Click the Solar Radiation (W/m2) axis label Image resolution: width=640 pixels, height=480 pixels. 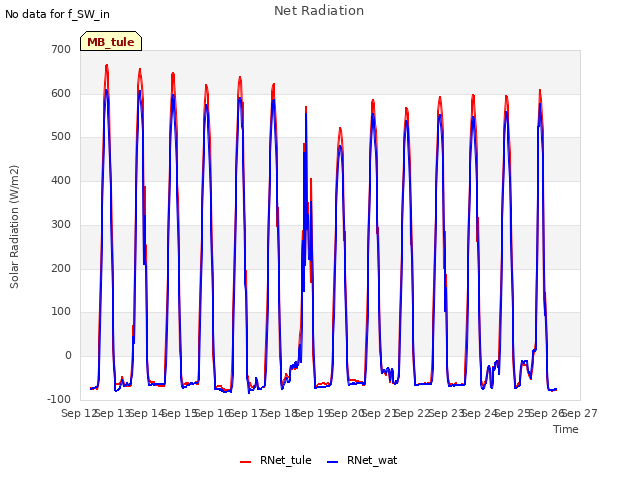[14, 227]
